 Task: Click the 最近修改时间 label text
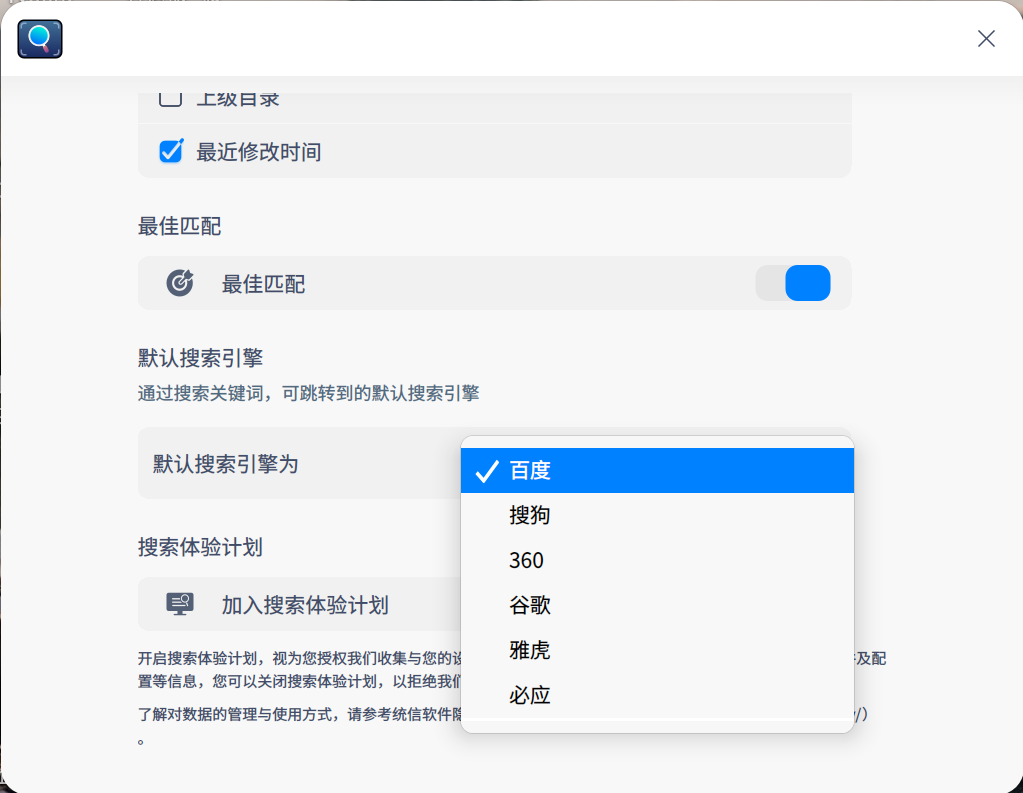click(x=258, y=151)
